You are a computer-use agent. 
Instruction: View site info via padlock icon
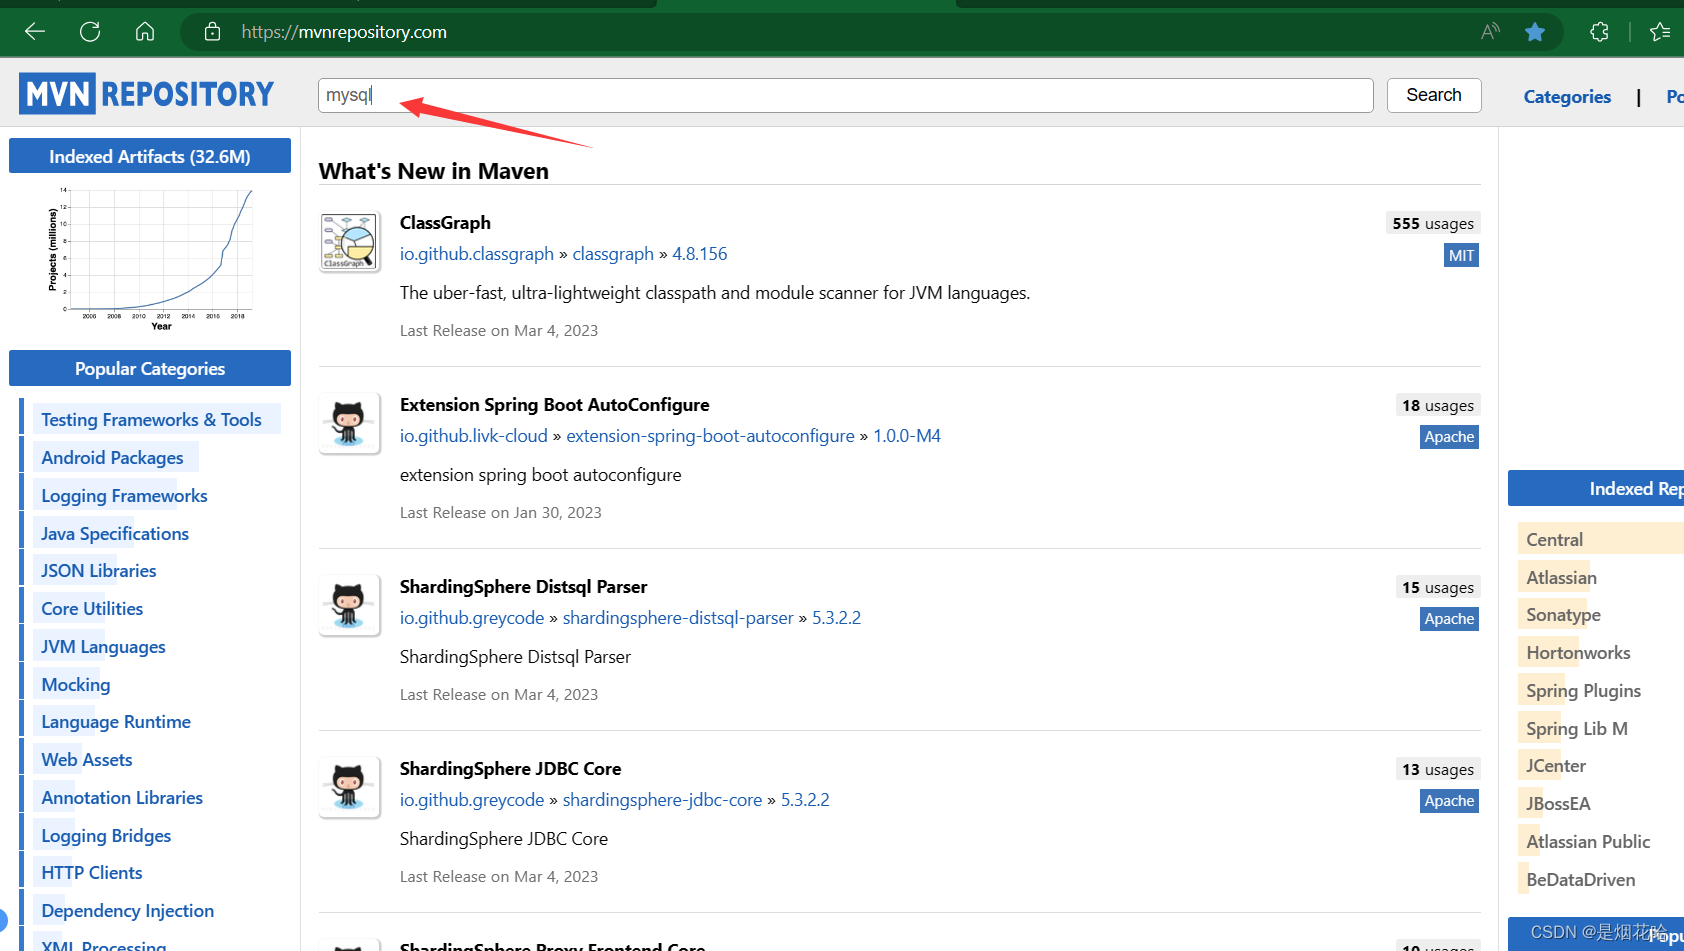point(212,31)
